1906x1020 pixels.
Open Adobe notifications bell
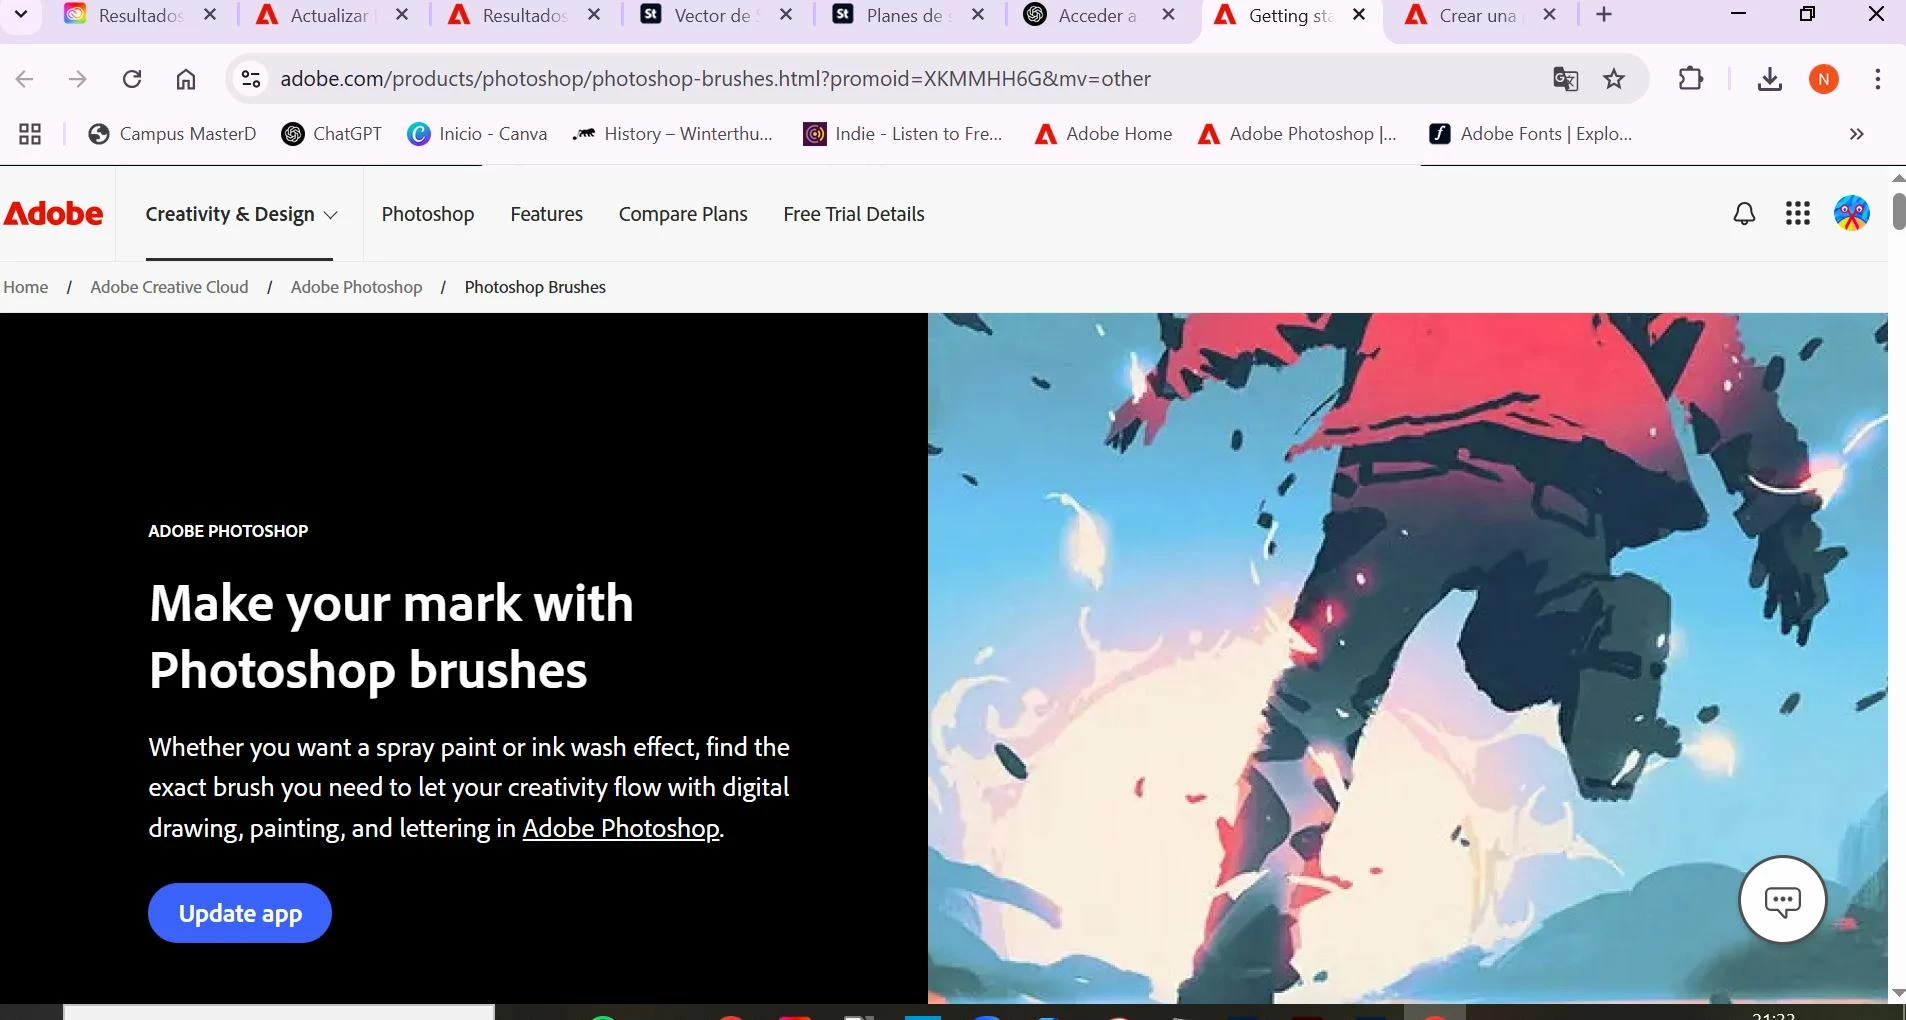(1744, 213)
